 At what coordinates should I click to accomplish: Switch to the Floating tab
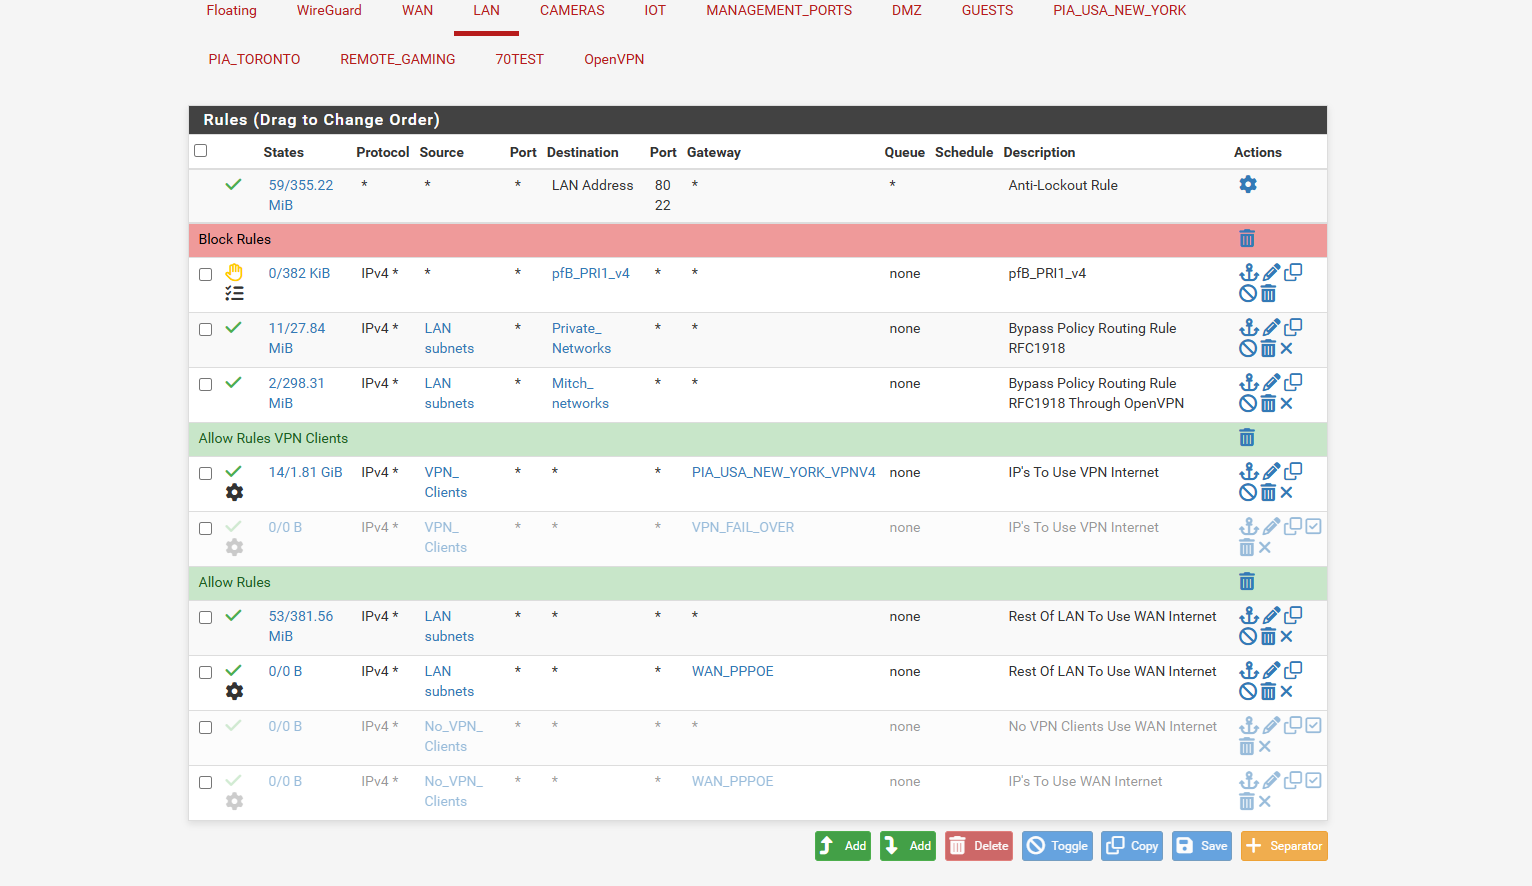point(231,10)
